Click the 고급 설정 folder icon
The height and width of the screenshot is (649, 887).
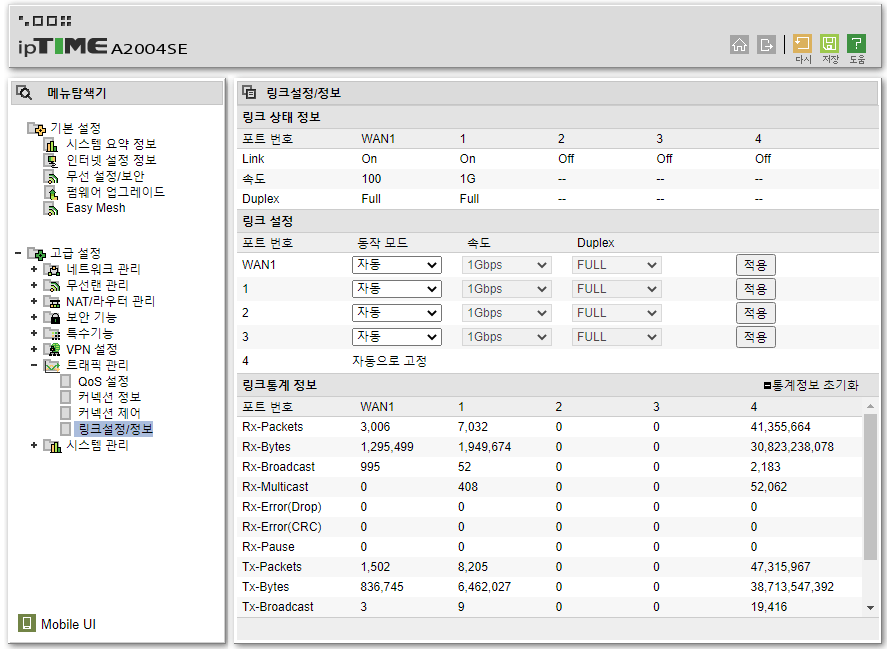(37, 253)
